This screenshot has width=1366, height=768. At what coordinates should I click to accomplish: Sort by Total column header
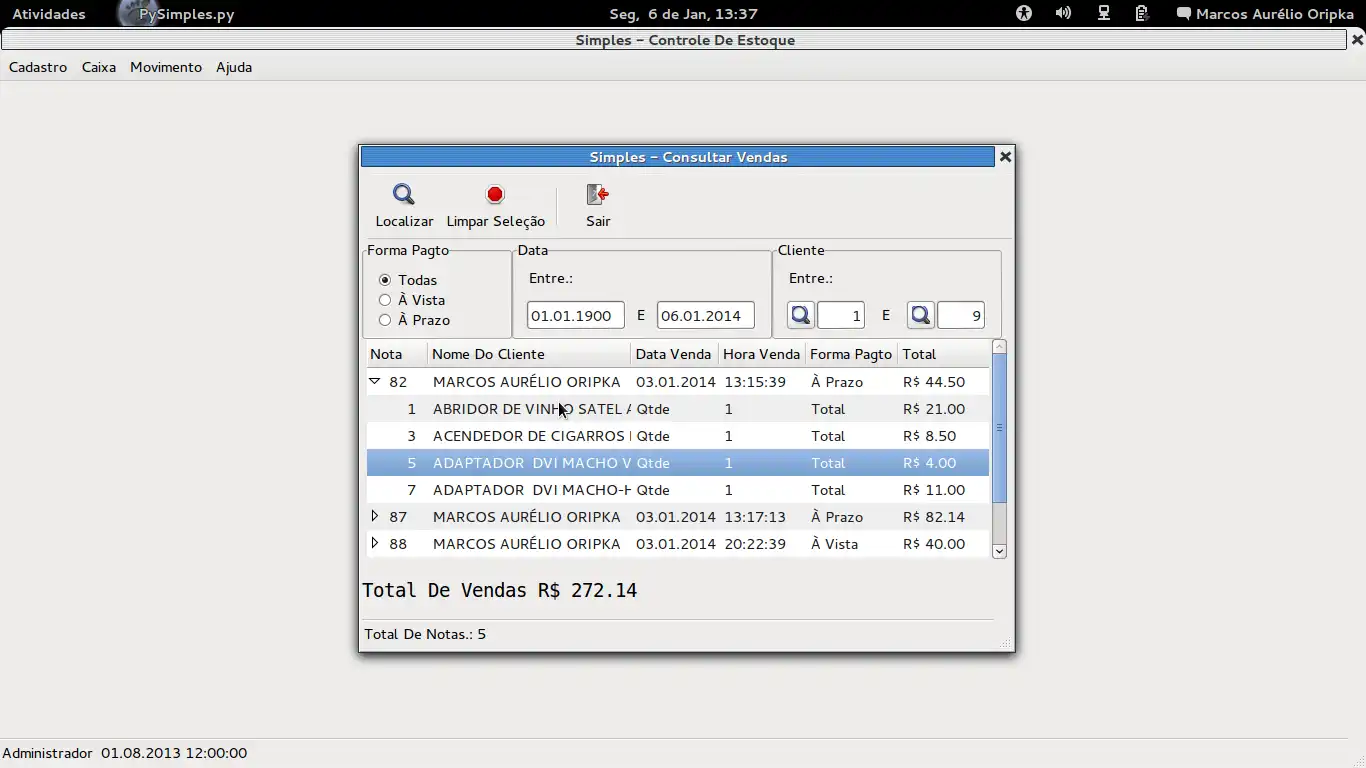[943, 354]
